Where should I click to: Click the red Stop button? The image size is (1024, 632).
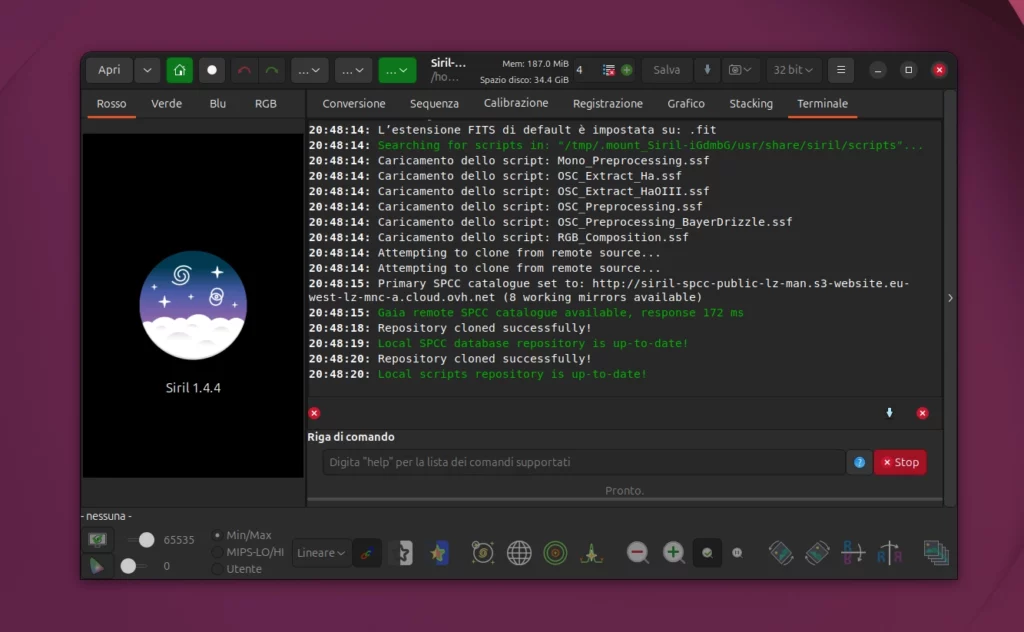(901, 462)
